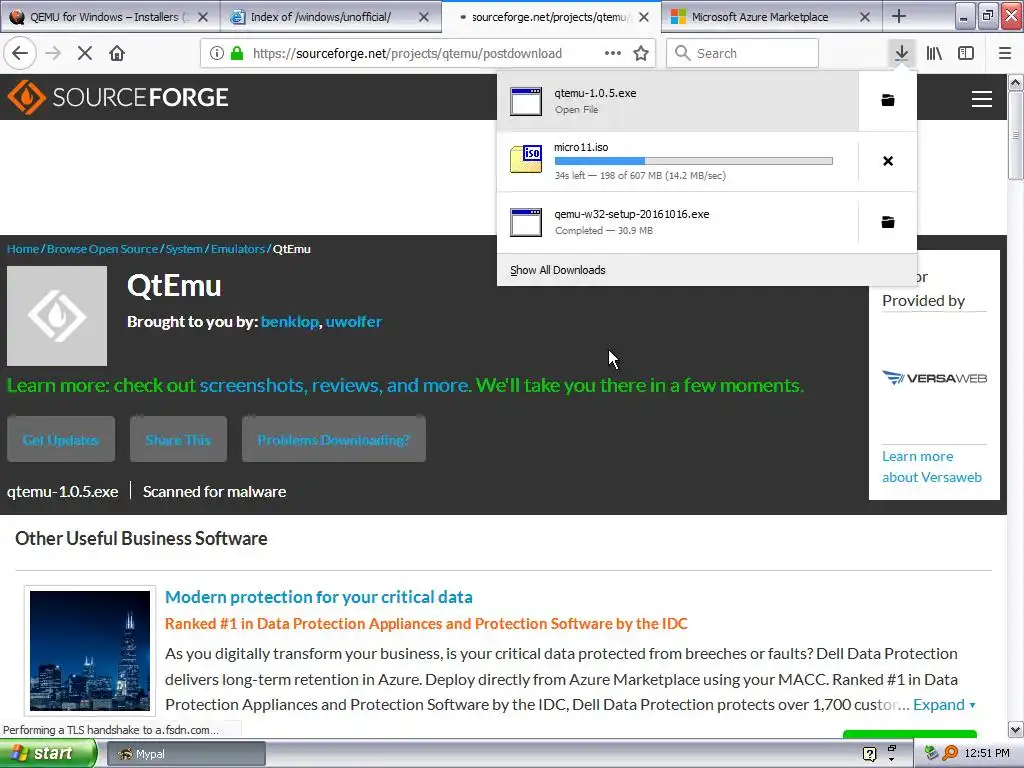The height and width of the screenshot is (768, 1024).
Task: Open the SourceForge site hamburger menu
Action: [x=982, y=99]
